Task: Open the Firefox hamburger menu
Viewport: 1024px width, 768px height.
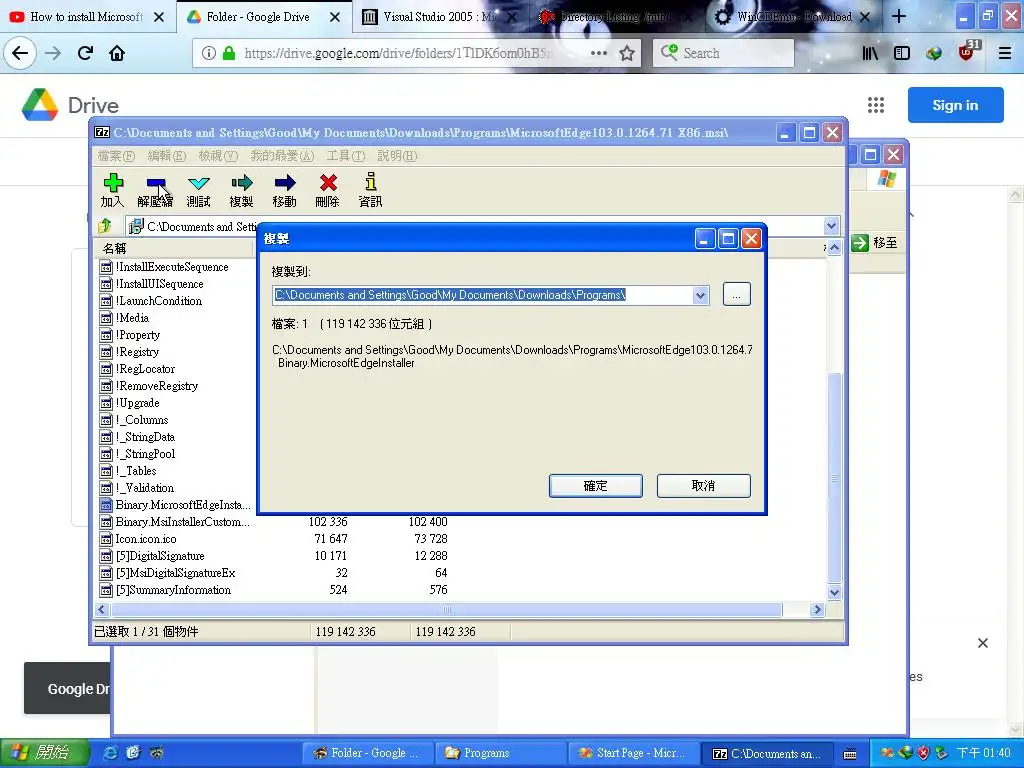Action: (1005, 53)
